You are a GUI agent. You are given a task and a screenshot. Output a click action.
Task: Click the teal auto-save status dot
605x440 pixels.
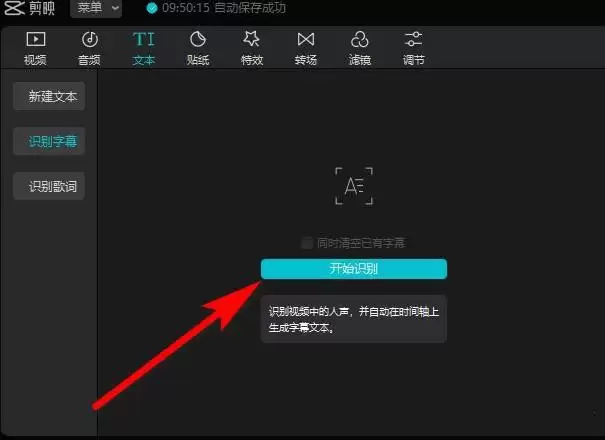[x=152, y=9]
